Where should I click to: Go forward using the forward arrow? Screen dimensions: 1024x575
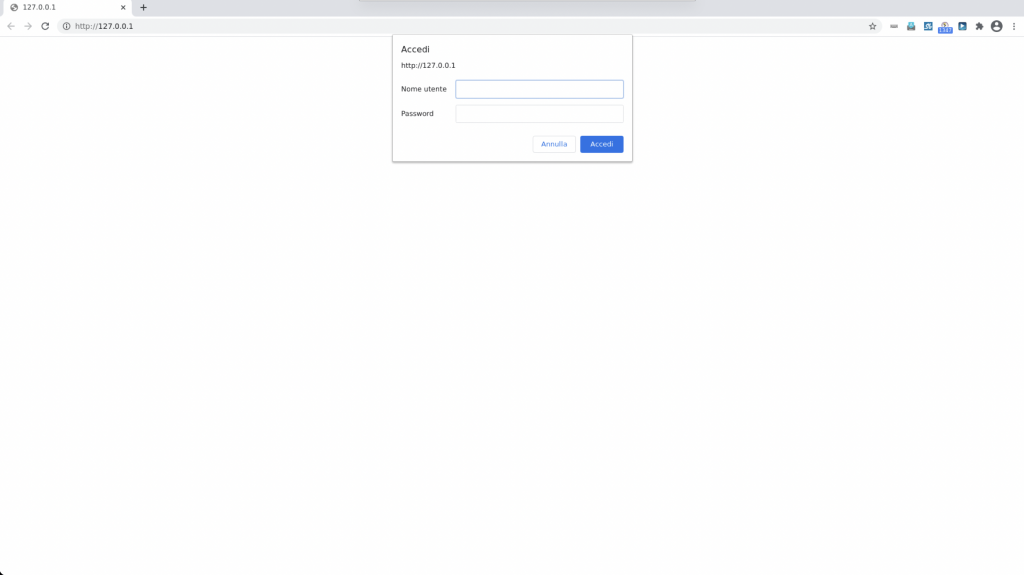point(28,26)
